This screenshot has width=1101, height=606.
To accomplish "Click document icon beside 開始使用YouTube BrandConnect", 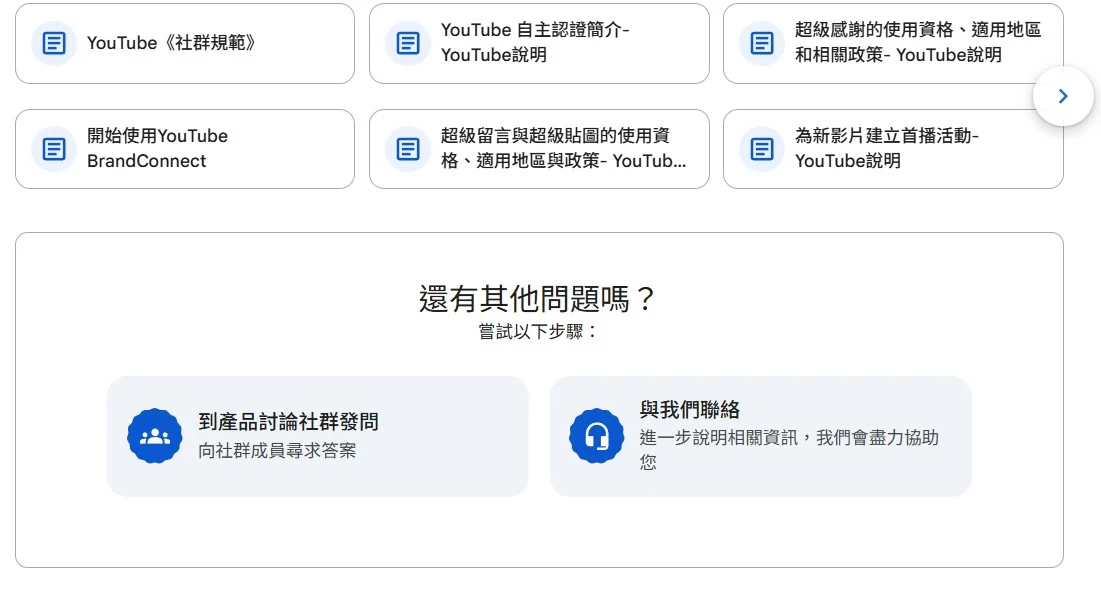I will 54,149.
